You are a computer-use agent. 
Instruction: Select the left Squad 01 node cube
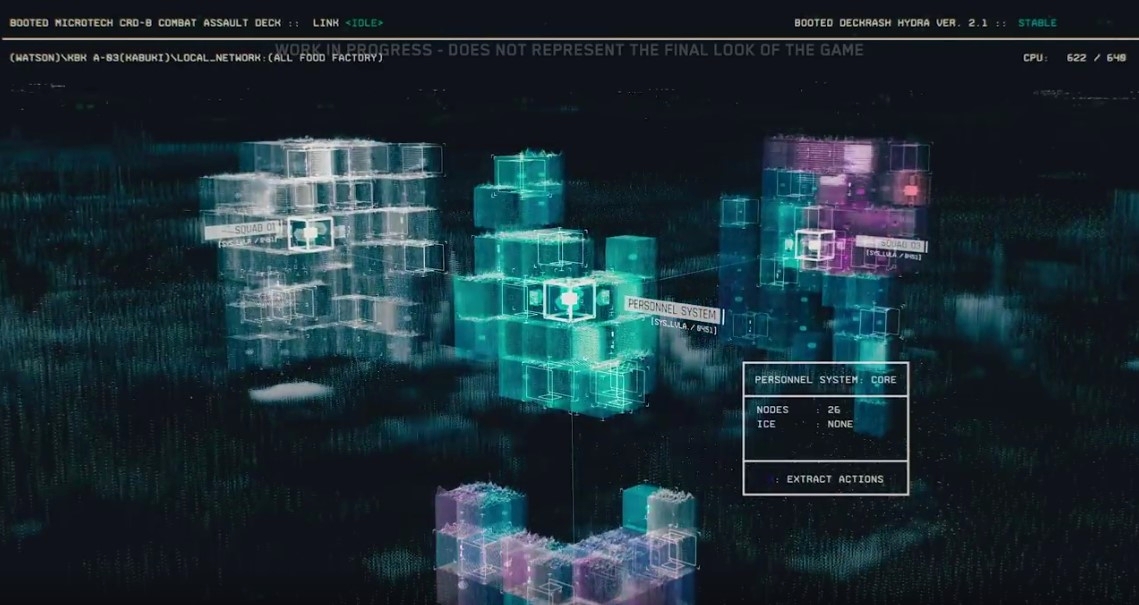[311, 233]
